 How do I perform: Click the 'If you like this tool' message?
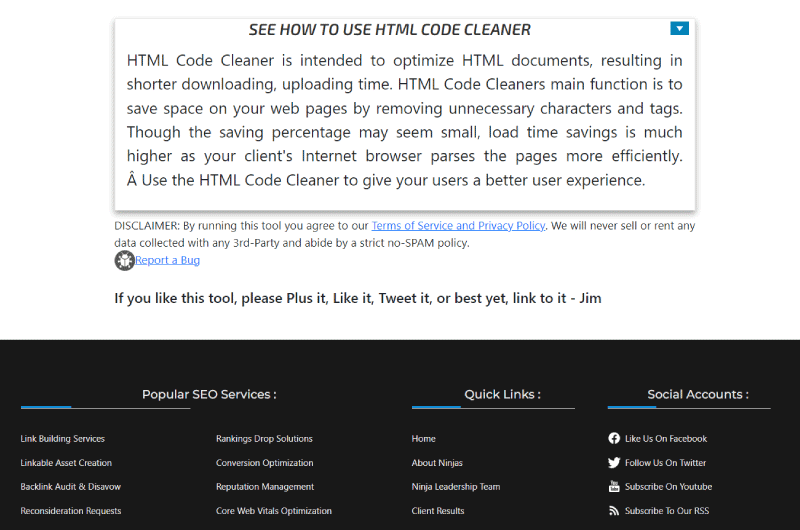point(358,298)
